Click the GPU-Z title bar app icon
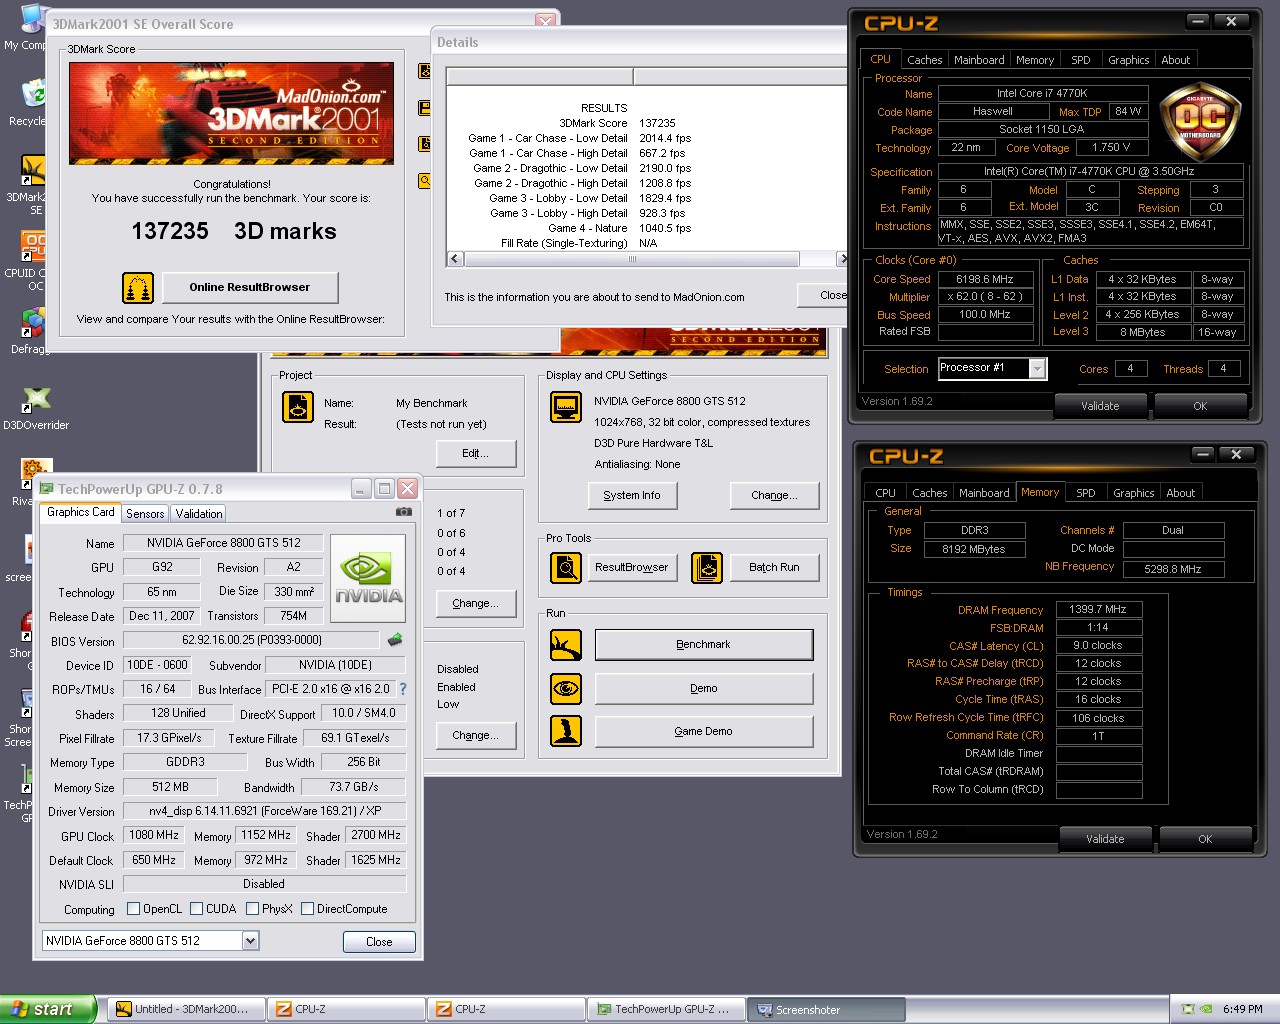This screenshot has width=1280, height=1024. pyautogui.click(x=46, y=489)
